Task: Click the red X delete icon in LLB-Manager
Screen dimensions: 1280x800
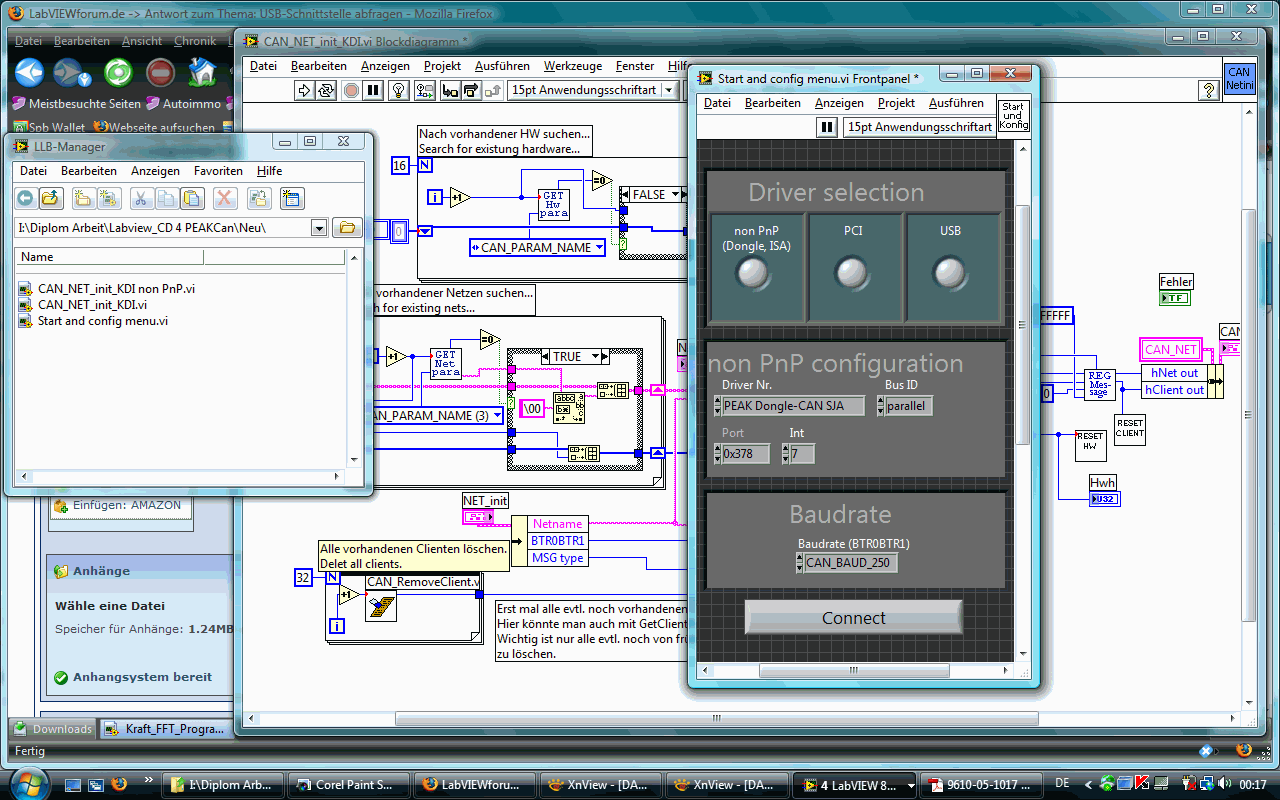Action: pos(225,198)
